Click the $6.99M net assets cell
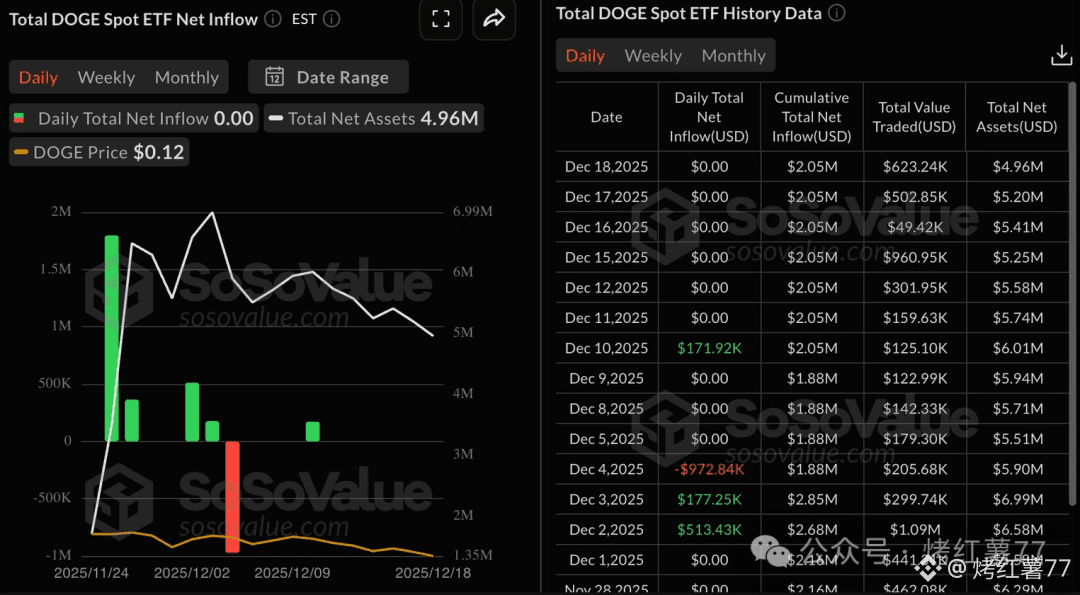The height and width of the screenshot is (595, 1080). [1017, 500]
